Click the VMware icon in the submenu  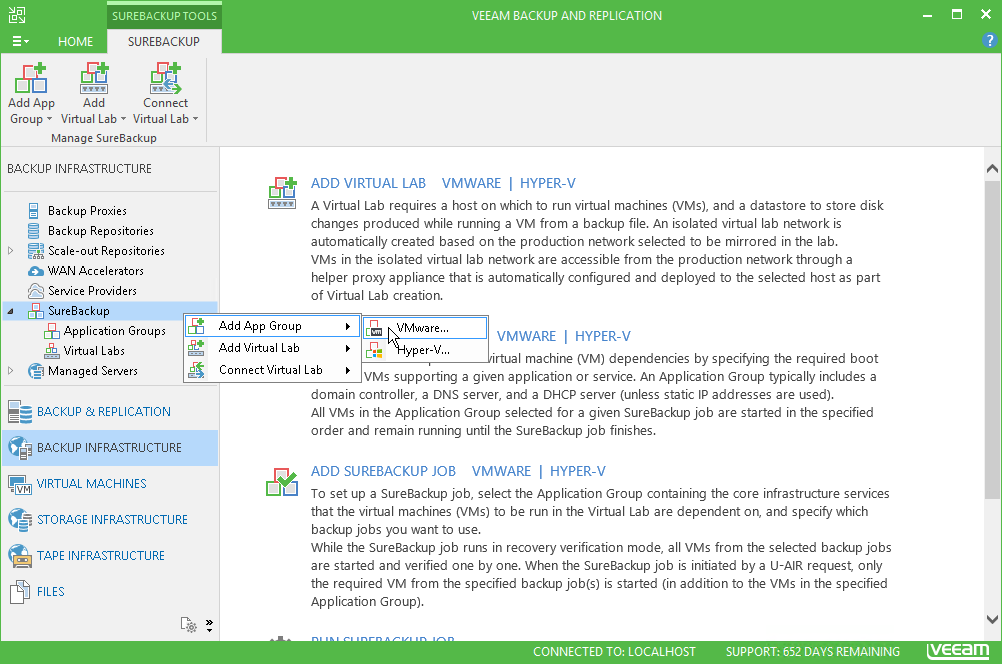[375, 328]
